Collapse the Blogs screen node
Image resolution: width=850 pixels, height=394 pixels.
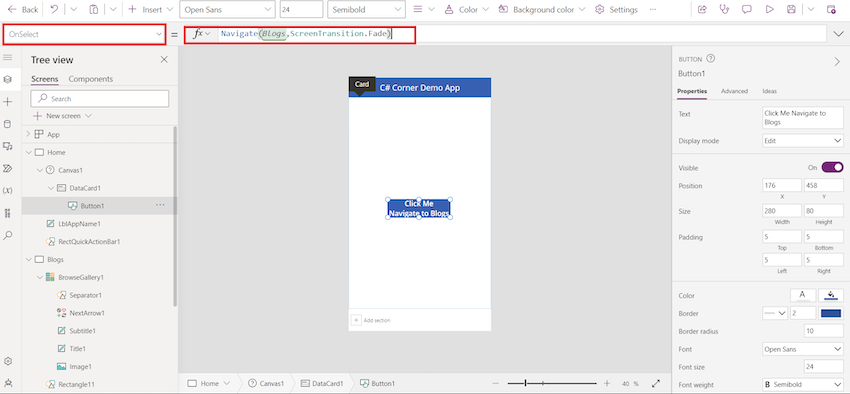coord(29,260)
